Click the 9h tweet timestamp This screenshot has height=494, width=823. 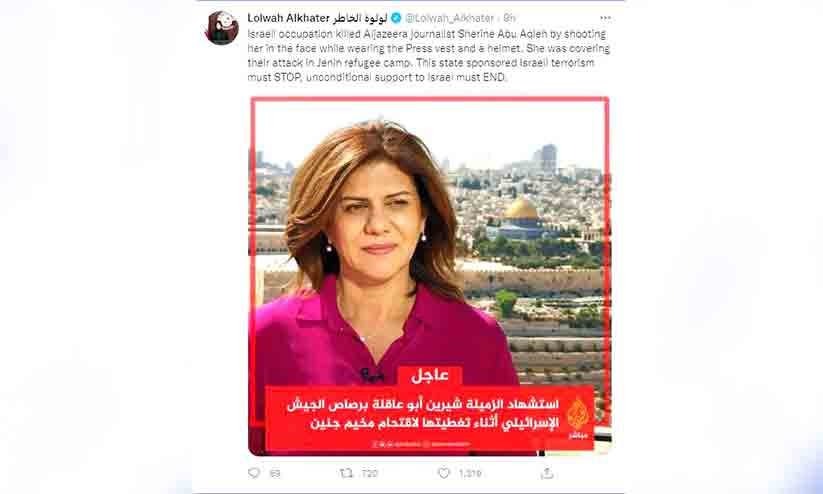click(509, 18)
